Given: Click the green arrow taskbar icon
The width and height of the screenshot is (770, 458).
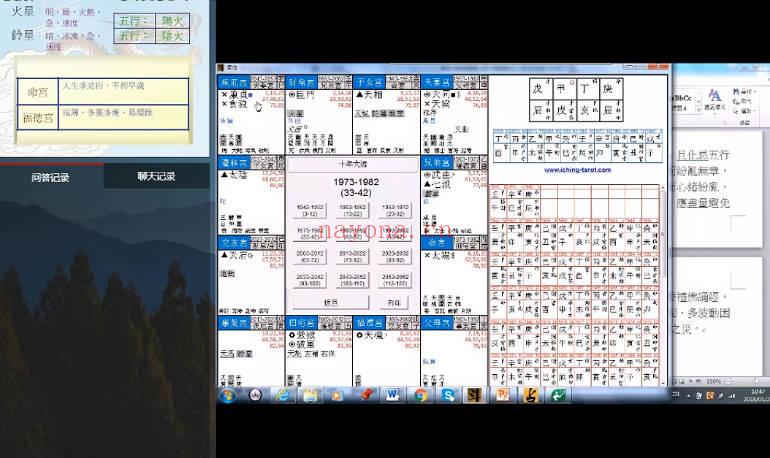Looking at the screenshot, I should pos(558,395).
